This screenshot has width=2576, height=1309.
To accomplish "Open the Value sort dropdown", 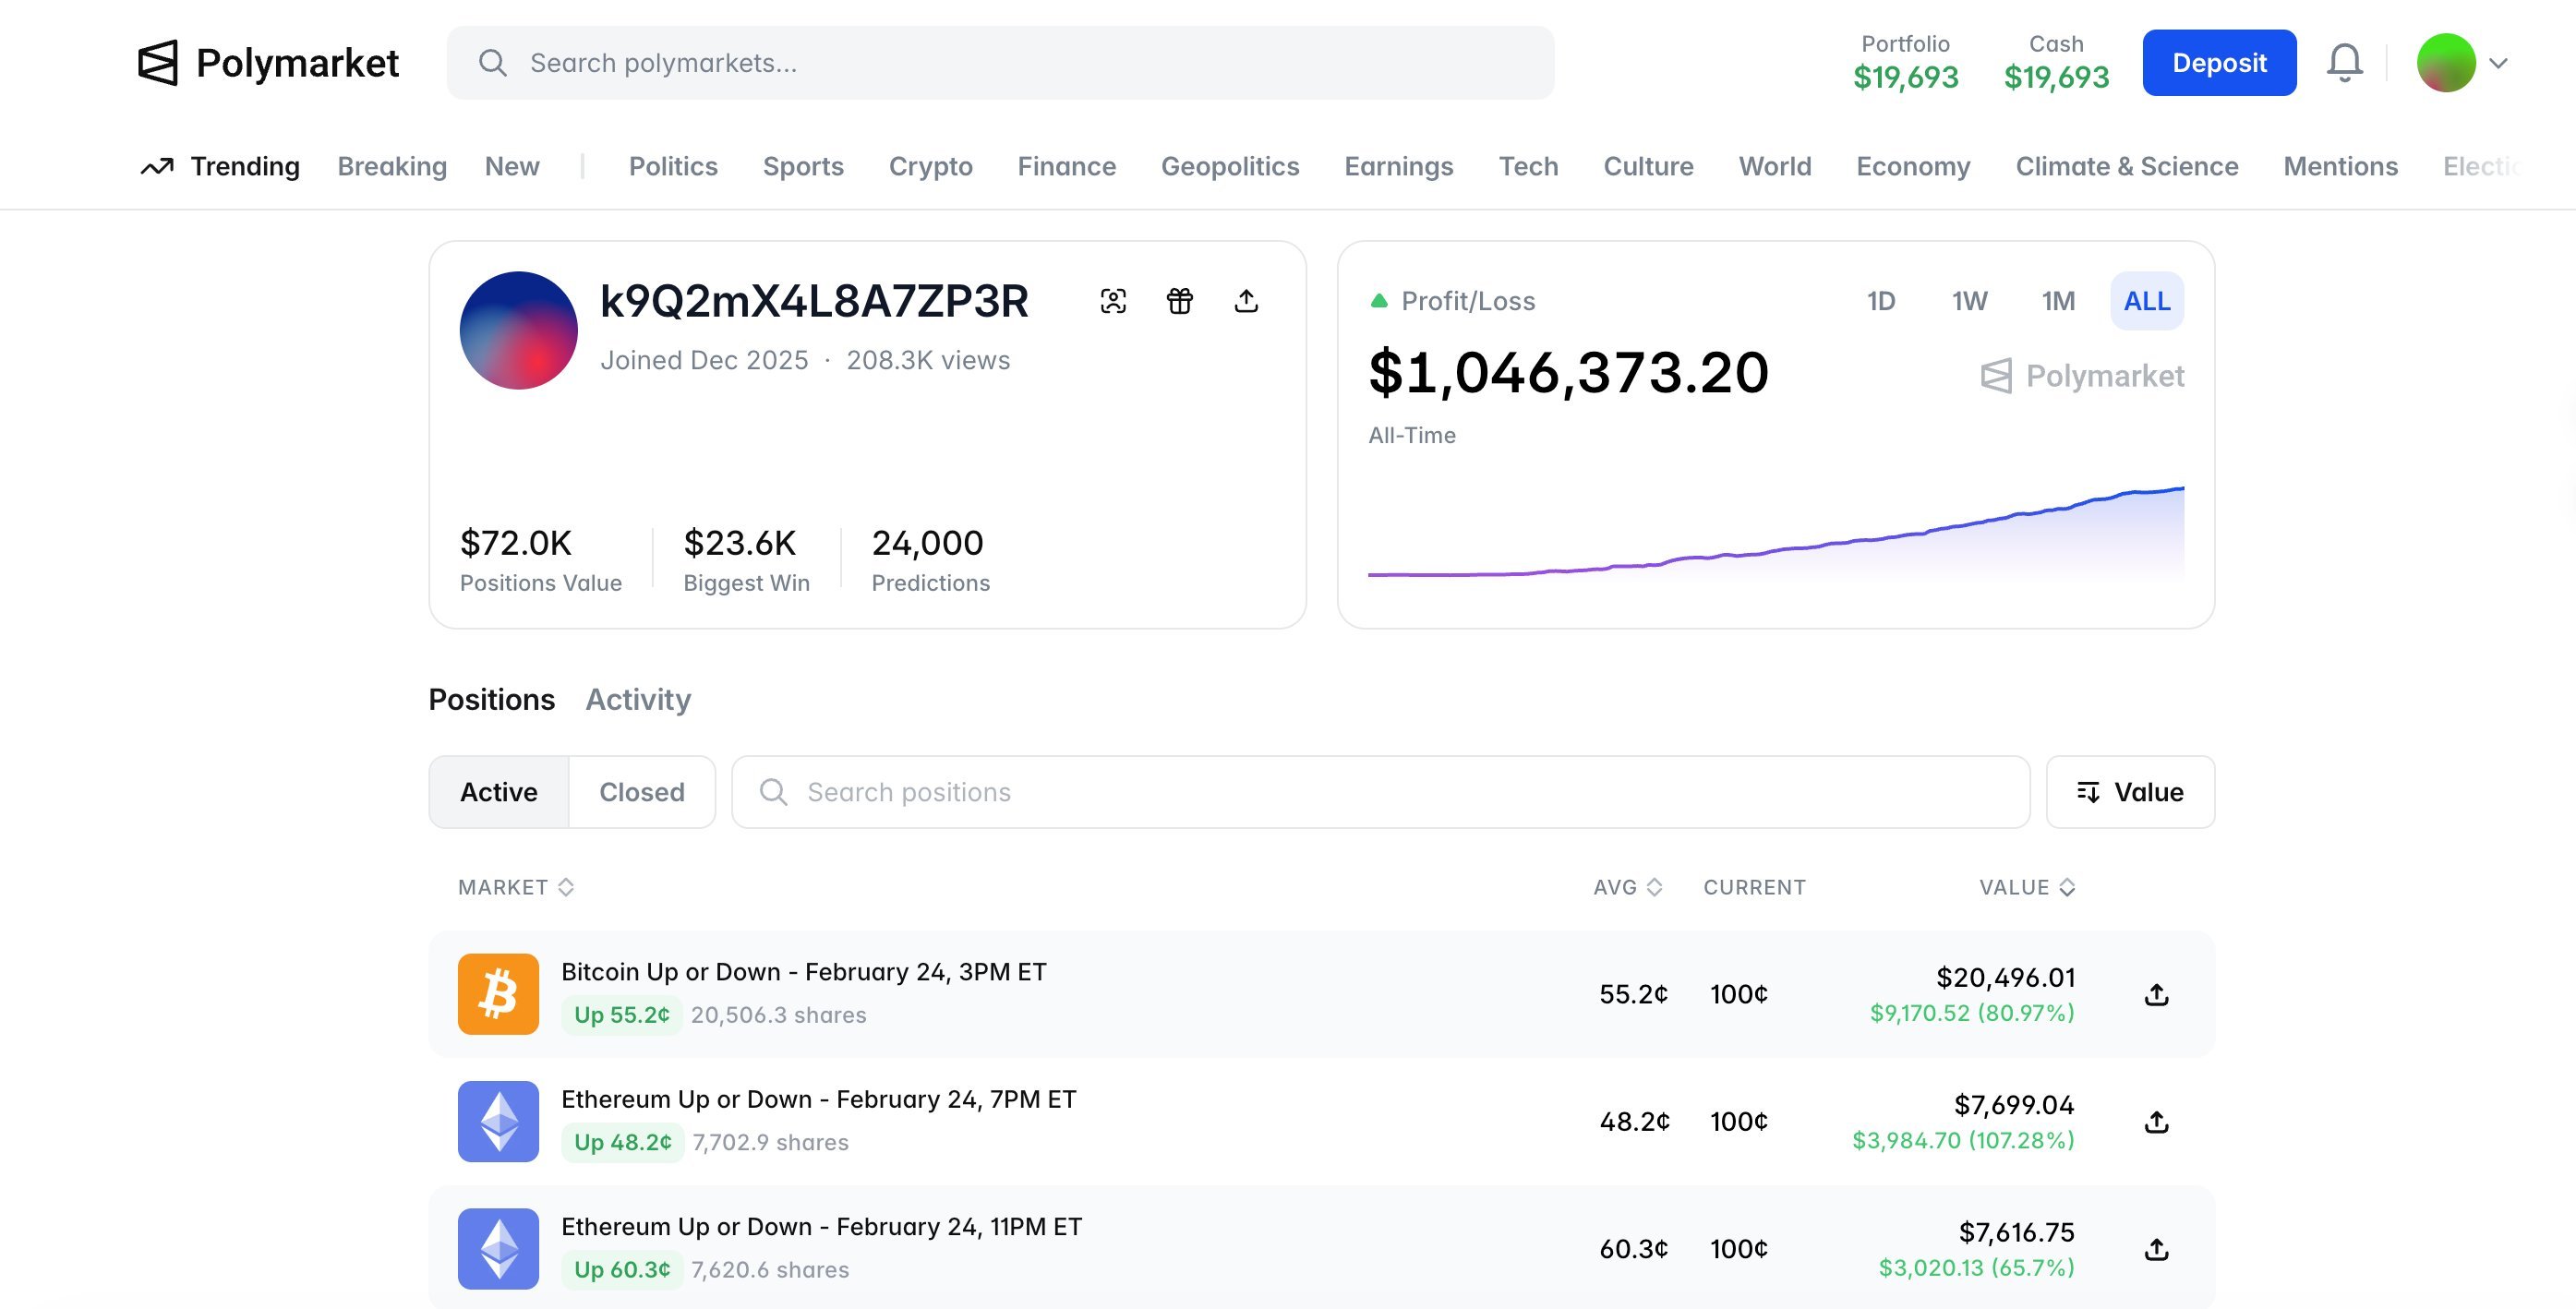I will click(x=2130, y=792).
